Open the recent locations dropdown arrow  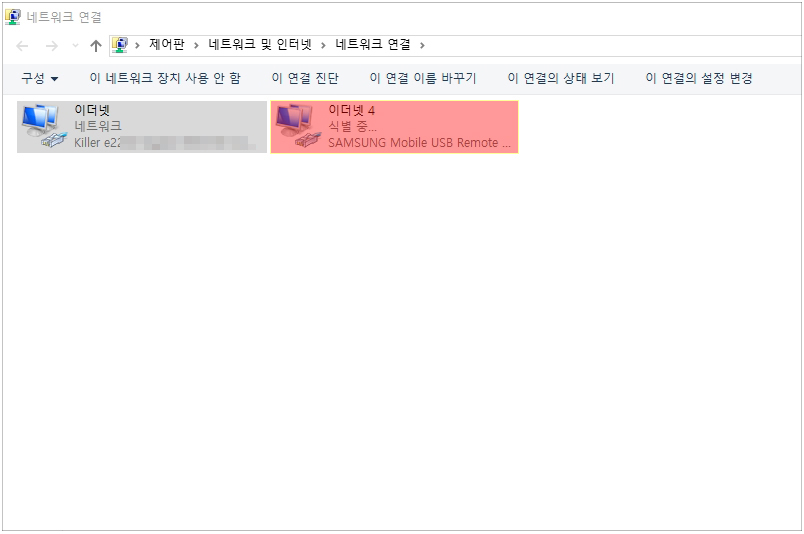coord(75,46)
